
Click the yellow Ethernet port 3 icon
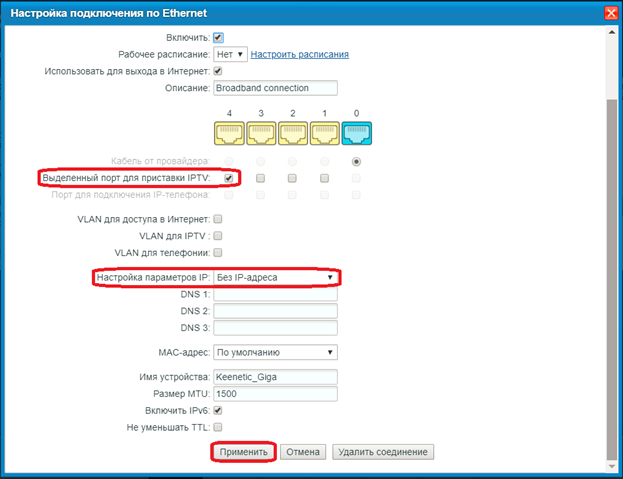point(261,134)
